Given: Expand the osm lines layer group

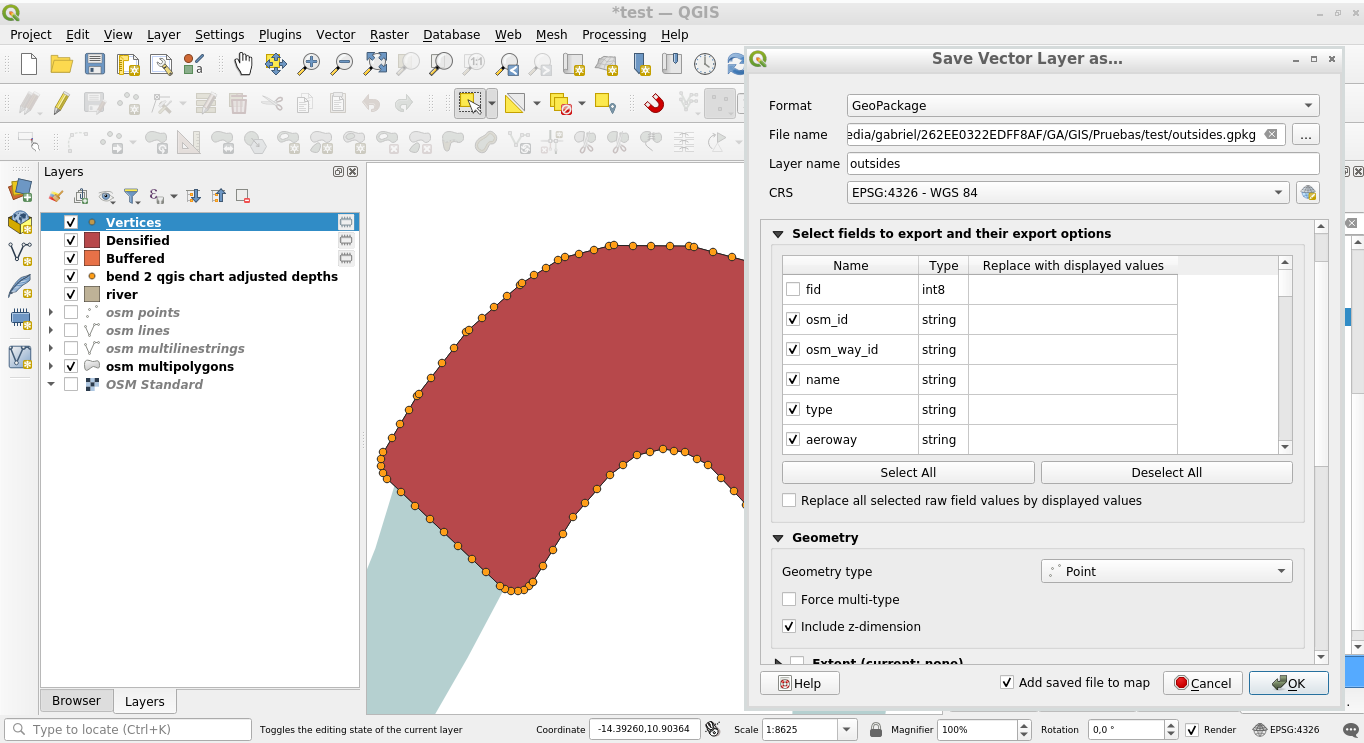Looking at the screenshot, I should click(51, 330).
